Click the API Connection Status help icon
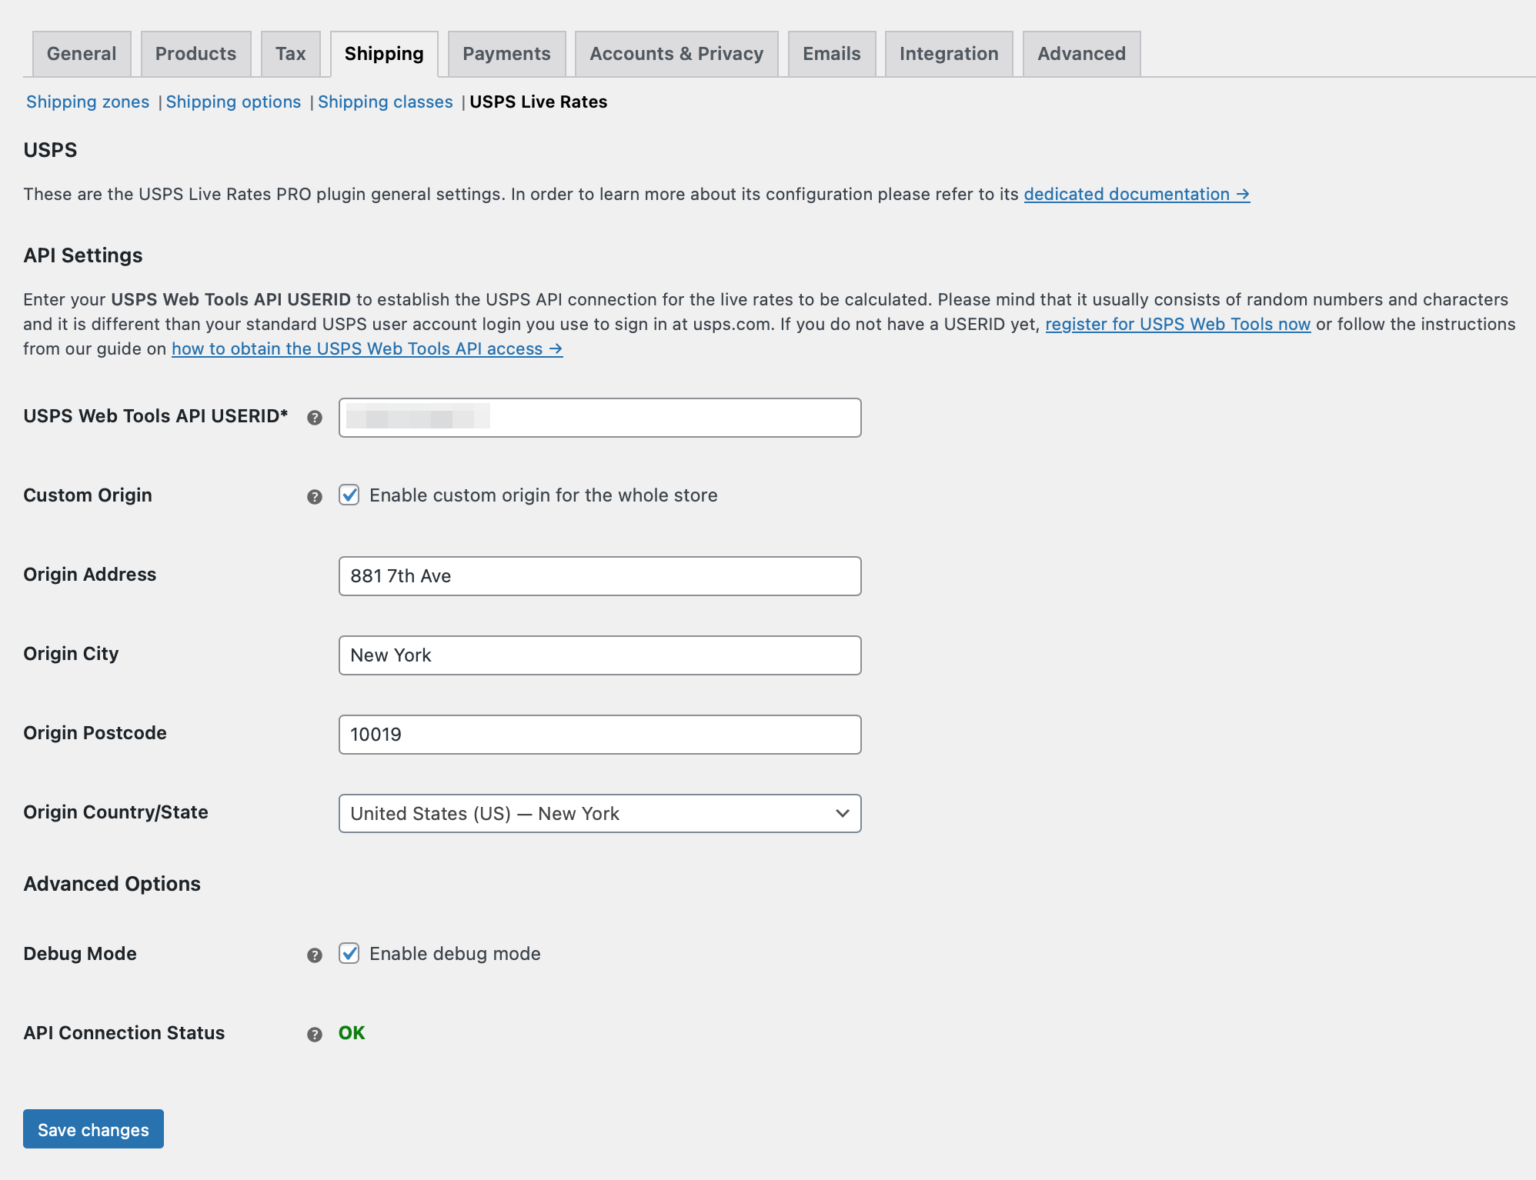The image size is (1536, 1180). pyautogui.click(x=314, y=1034)
